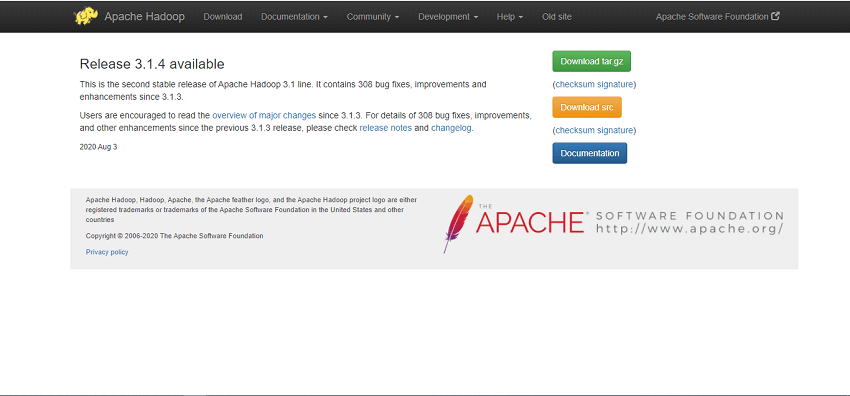This screenshot has width=850, height=396.
Task: Open the signature link under Download tar.gz
Action: [615, 85]
